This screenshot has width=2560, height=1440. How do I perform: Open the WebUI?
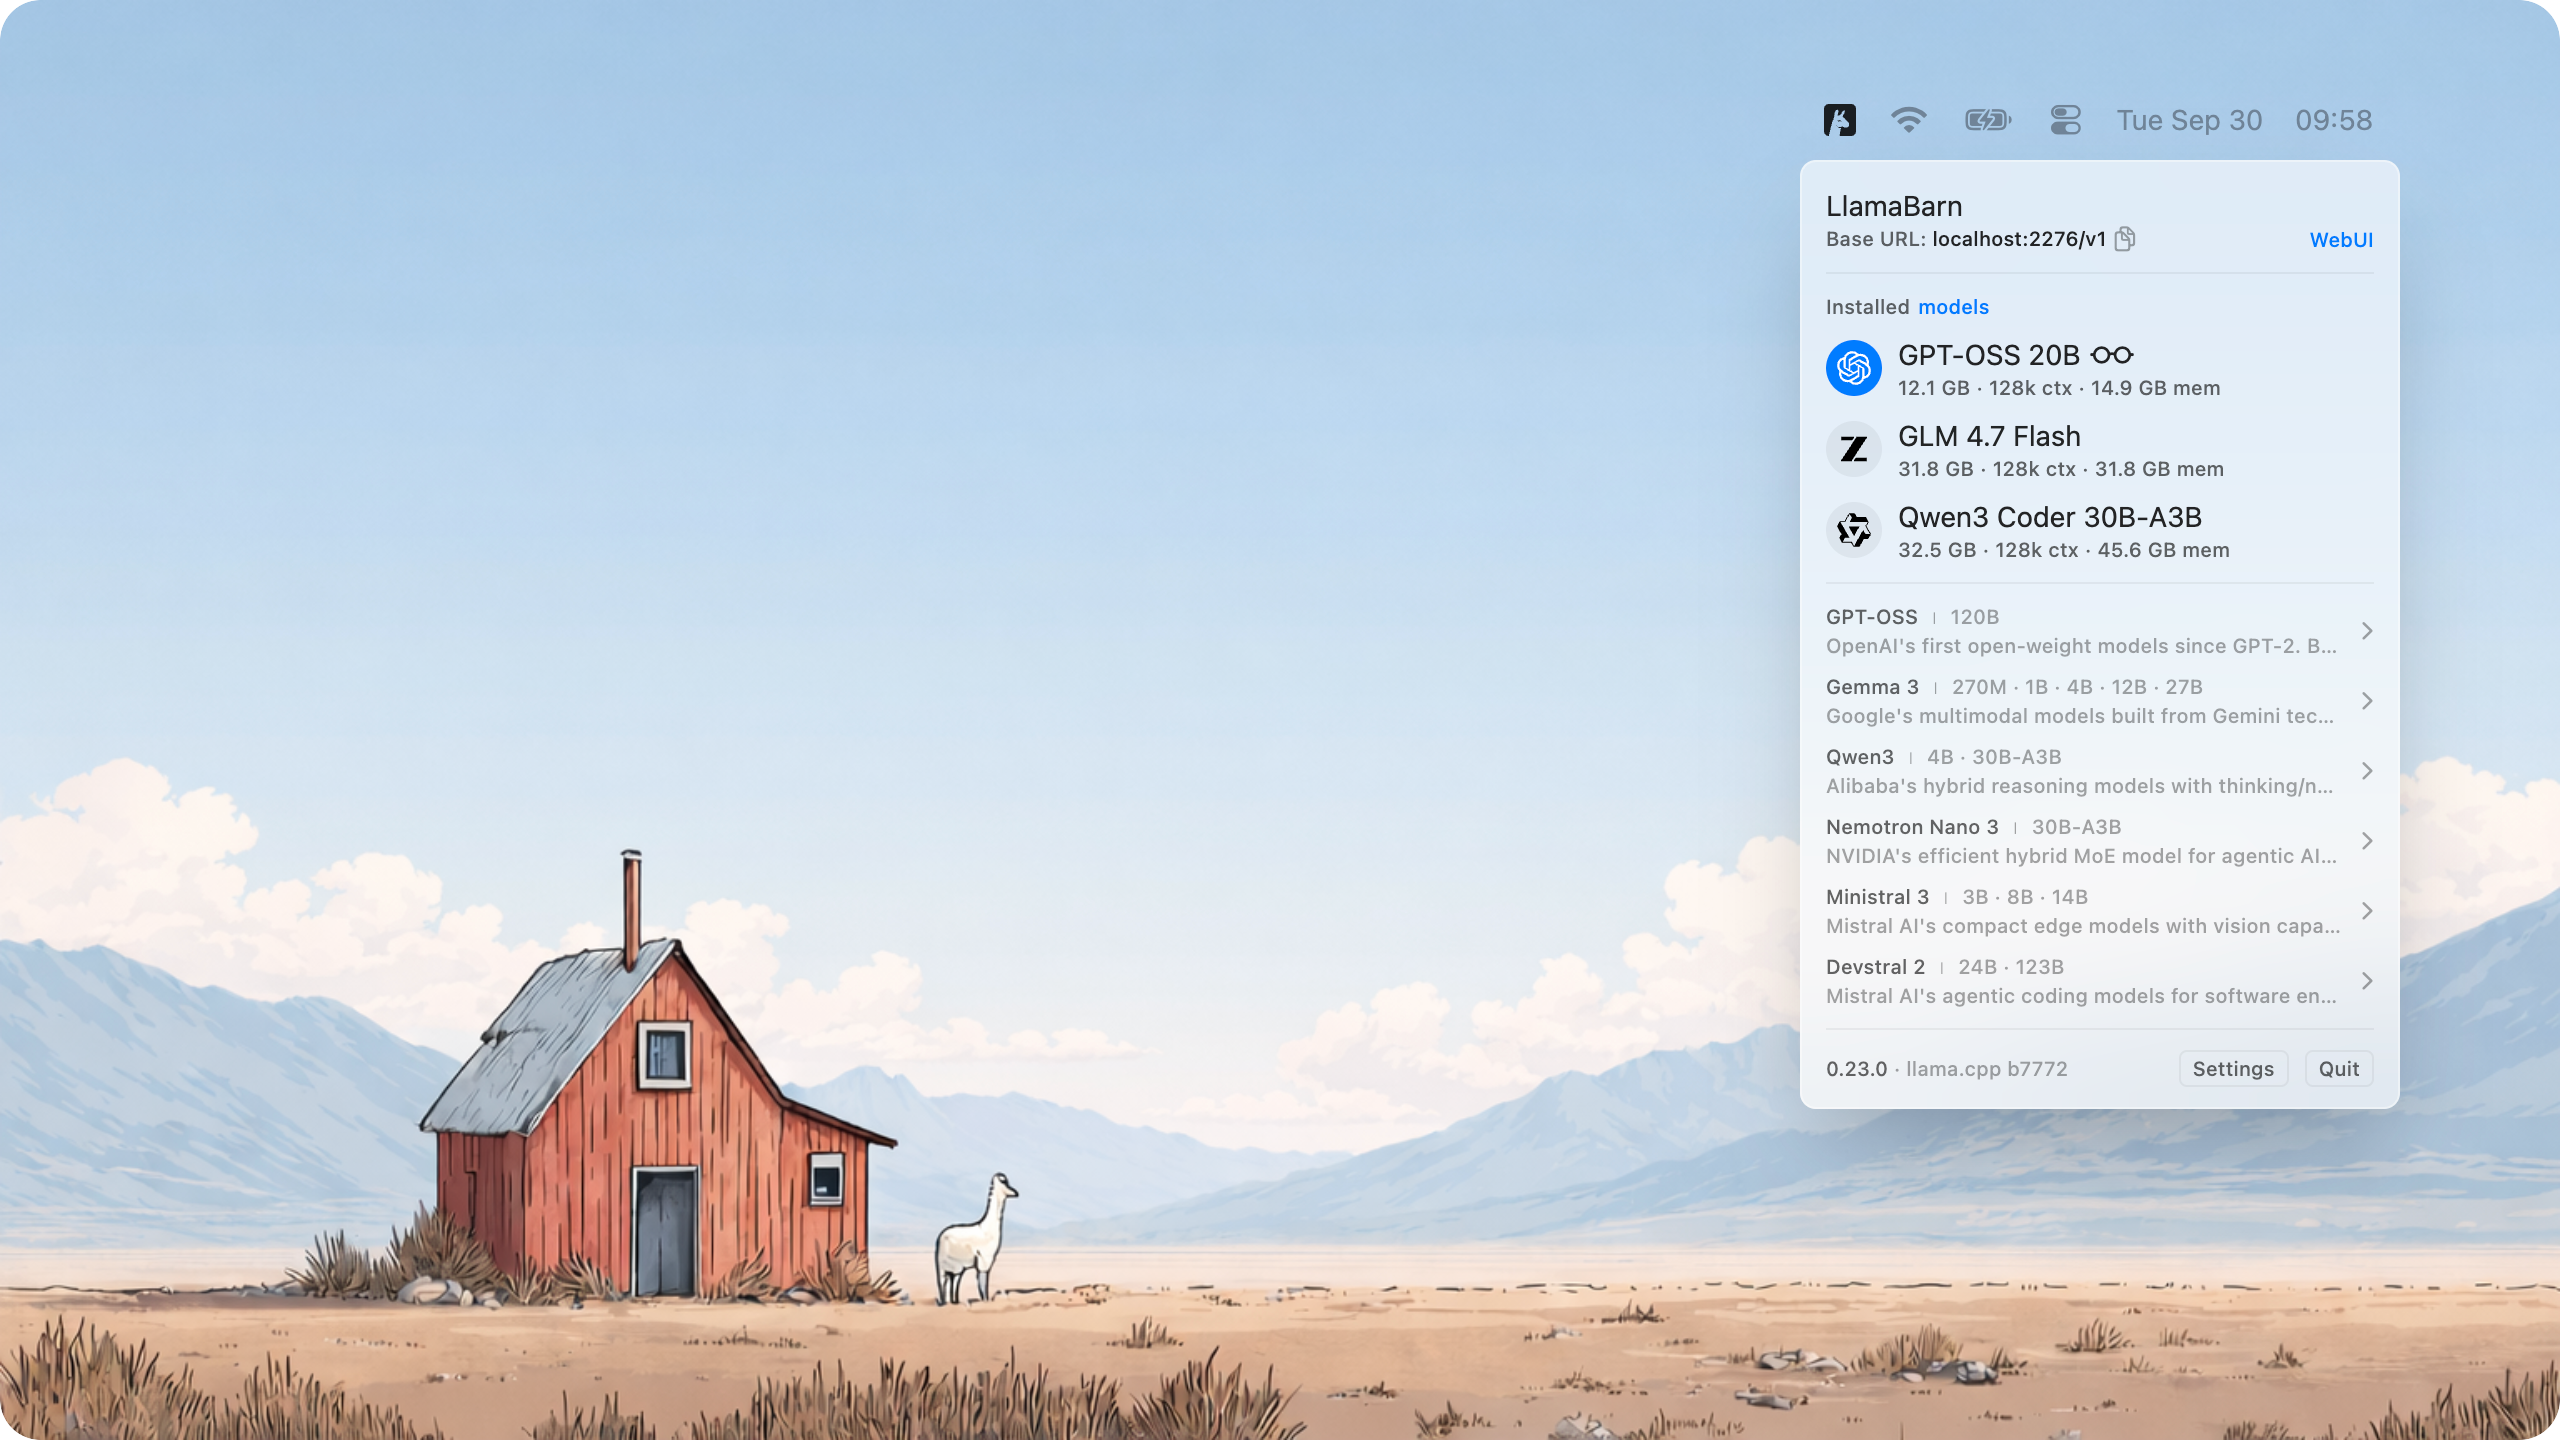[2341, 239]
